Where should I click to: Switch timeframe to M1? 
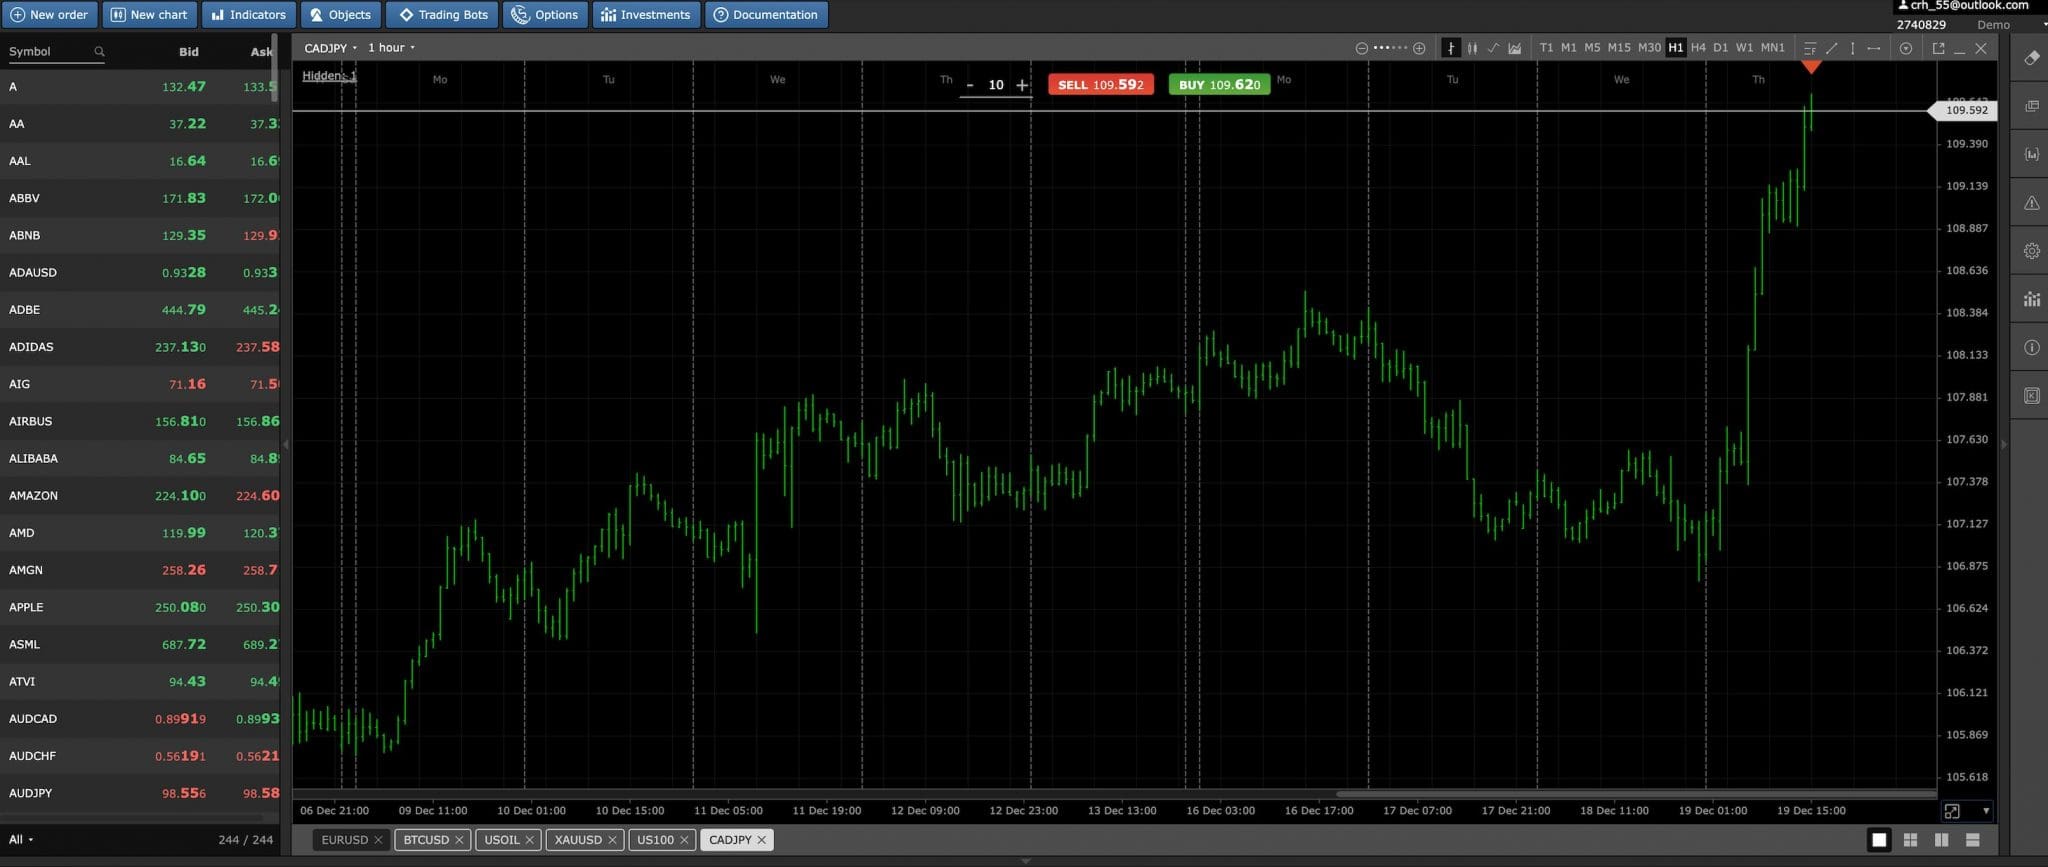pyautogui.click(x=1568, y=48)
